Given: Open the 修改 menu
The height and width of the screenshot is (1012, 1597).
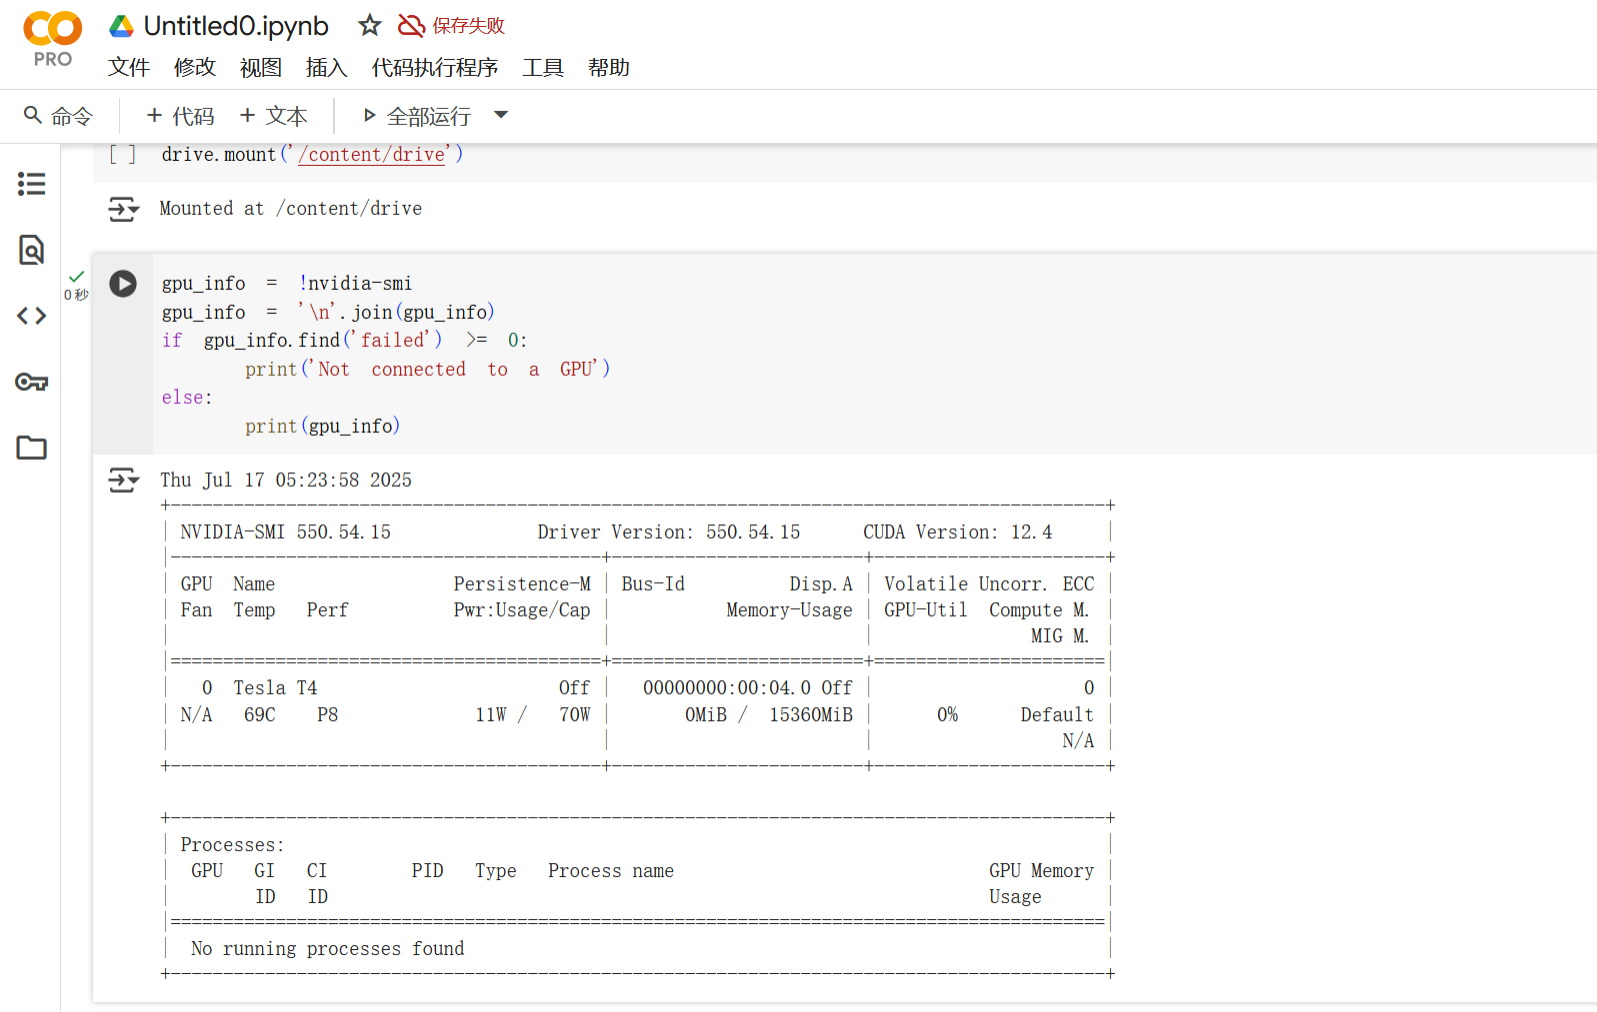Looking at the screenshot, I should [195, 67].
